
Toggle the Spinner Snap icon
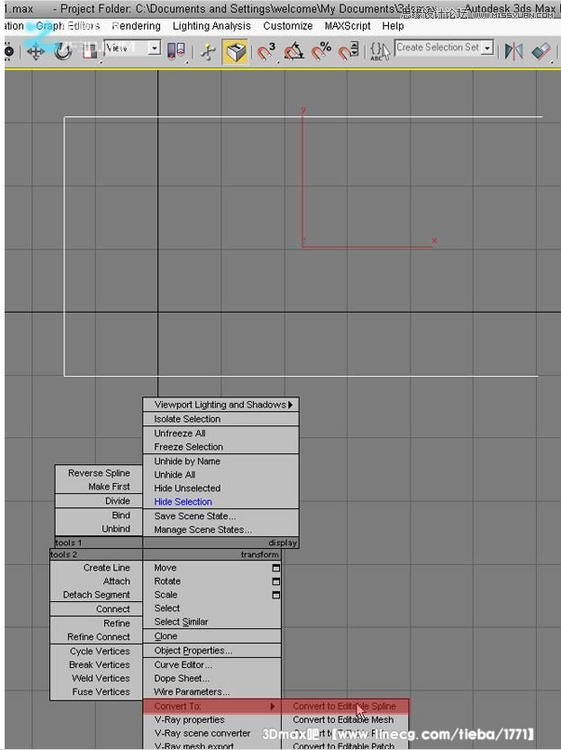click(x=349, y=51)
